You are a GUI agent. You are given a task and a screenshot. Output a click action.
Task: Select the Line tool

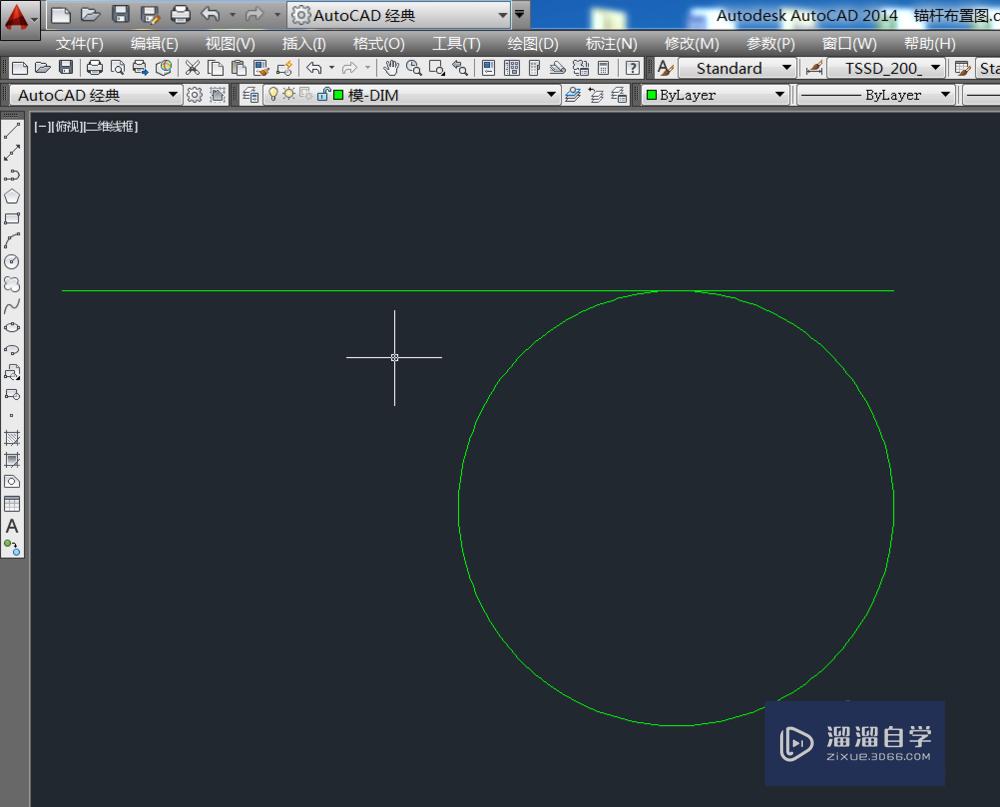point(12,130)
